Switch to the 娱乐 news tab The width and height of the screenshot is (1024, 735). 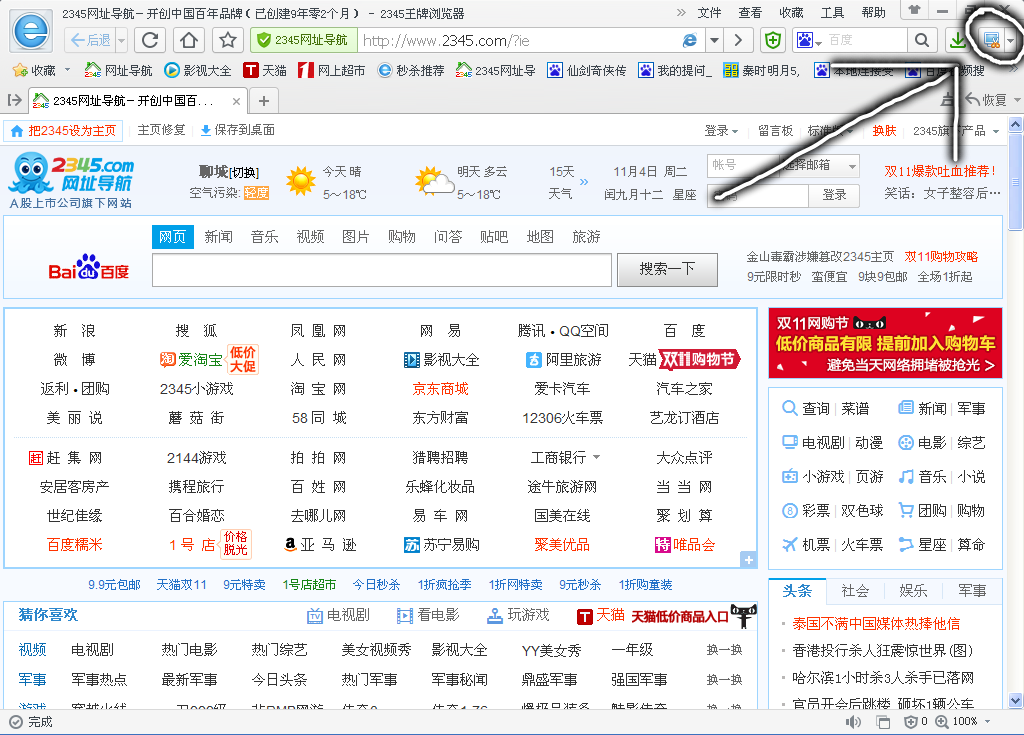[x=913, y=591]
